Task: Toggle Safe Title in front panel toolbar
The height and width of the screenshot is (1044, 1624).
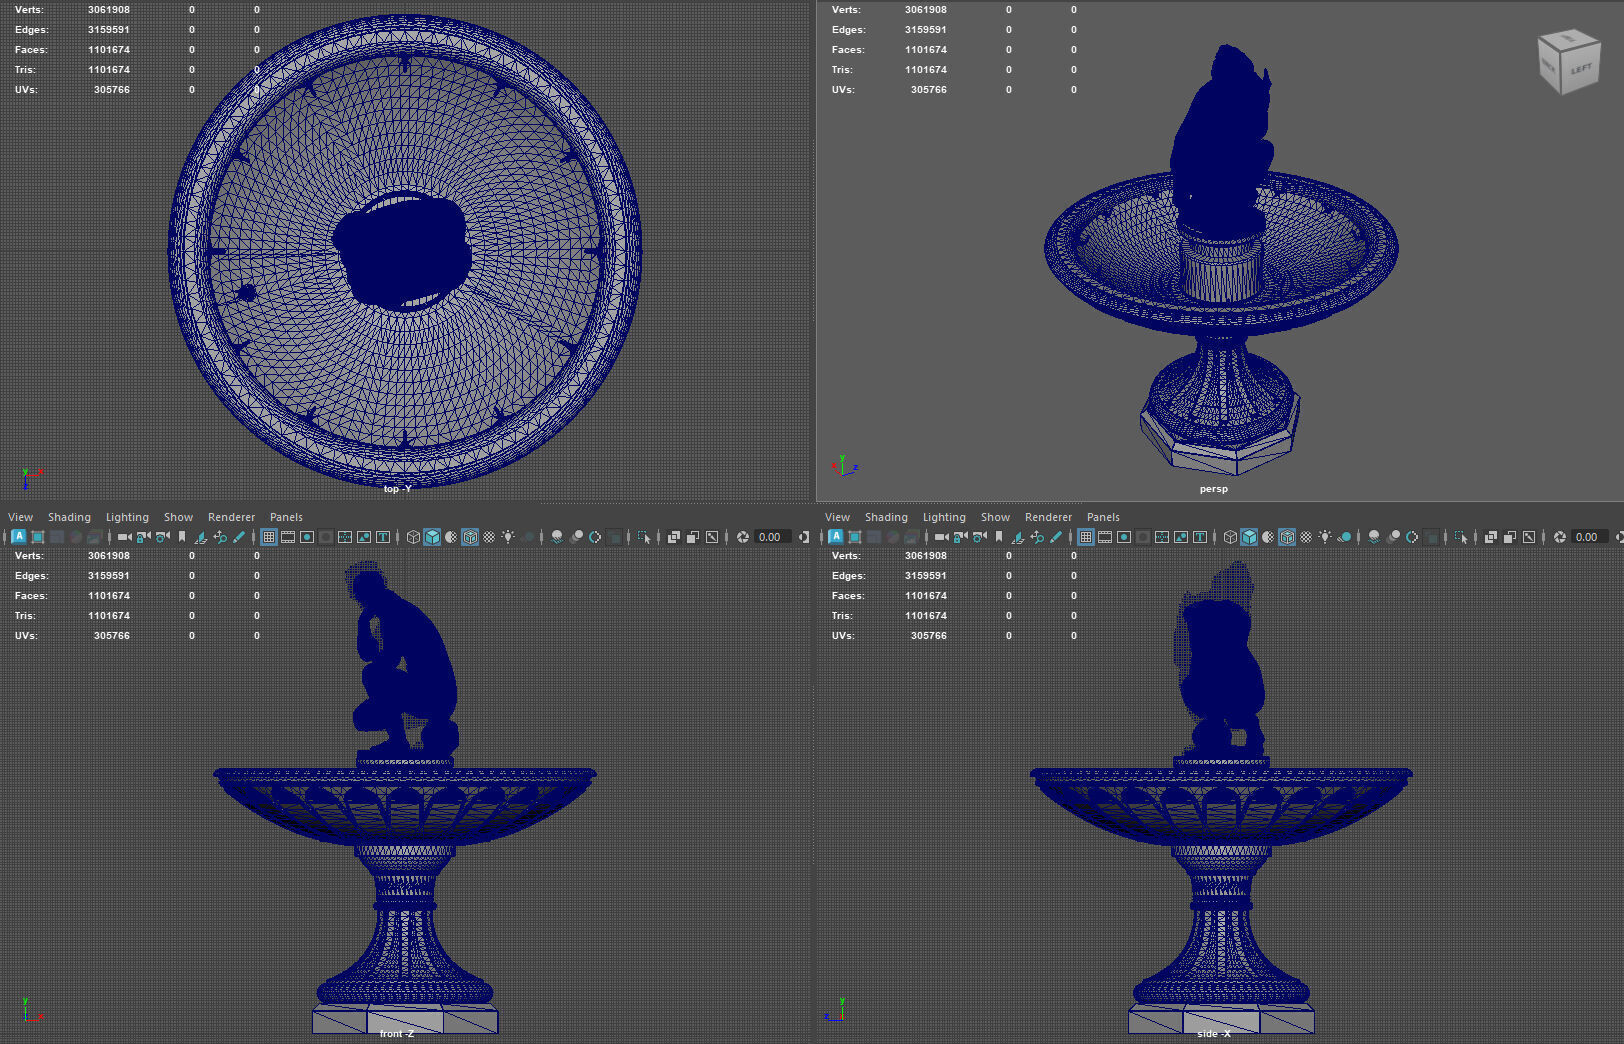Action: pyautogui.click(x=383, y=537)
